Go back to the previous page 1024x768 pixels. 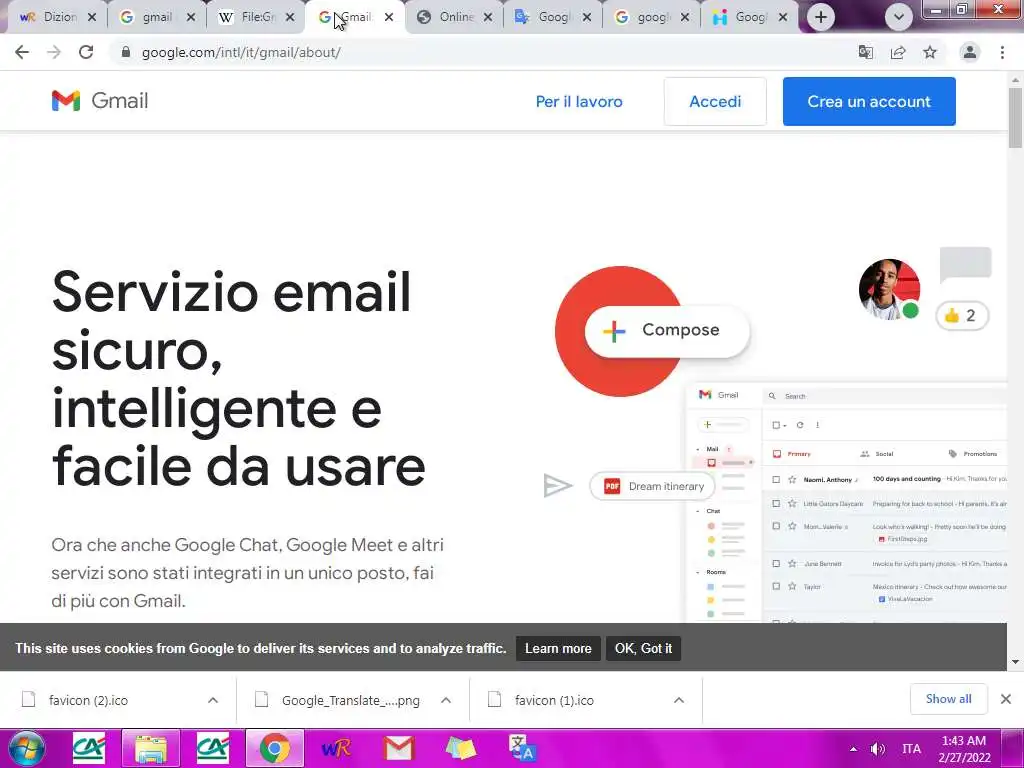point(22,52)
